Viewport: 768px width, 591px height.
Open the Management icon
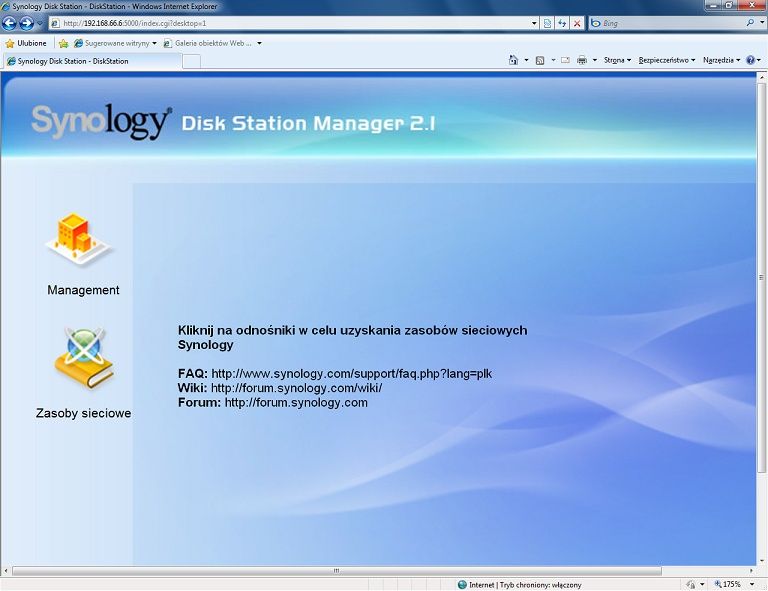(80, 239)
